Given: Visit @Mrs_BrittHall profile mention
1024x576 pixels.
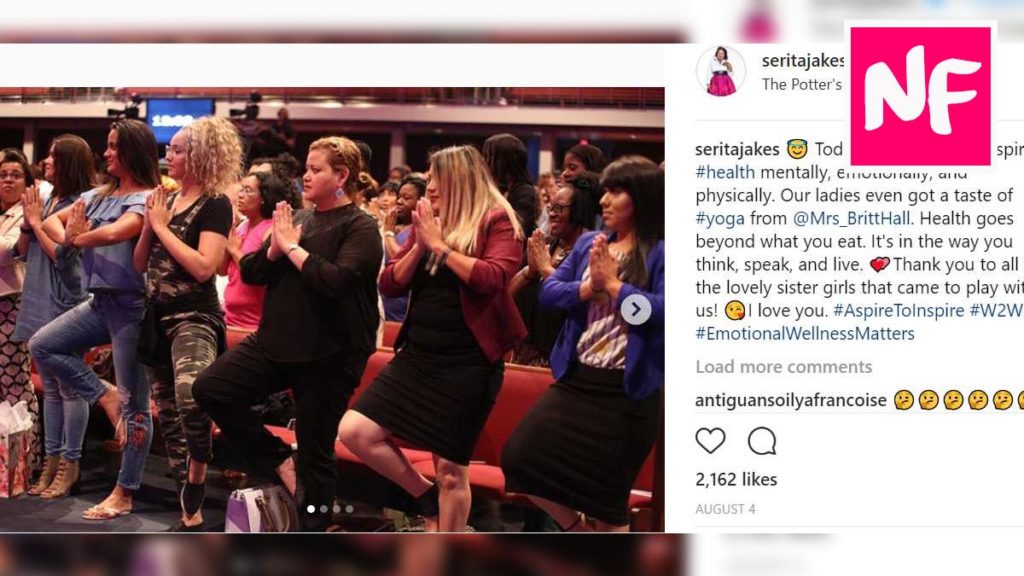Looking at the screenshot, I should [x=852, y=218].
